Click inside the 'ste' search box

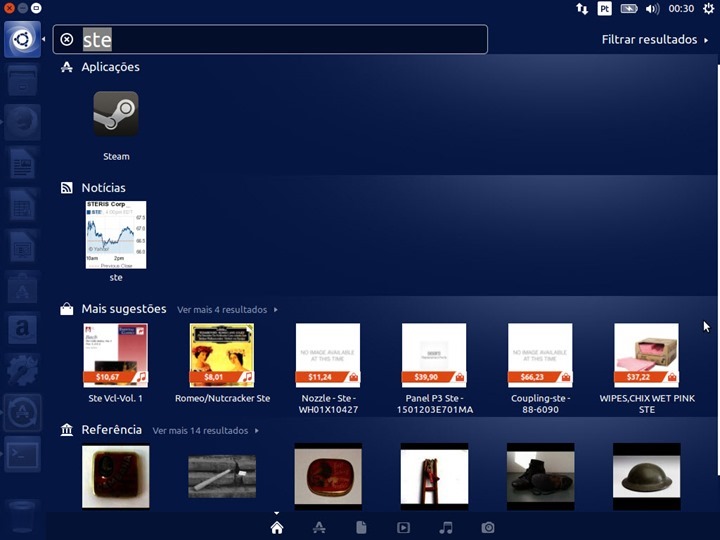pyautogui.click(x=270, y=39)
